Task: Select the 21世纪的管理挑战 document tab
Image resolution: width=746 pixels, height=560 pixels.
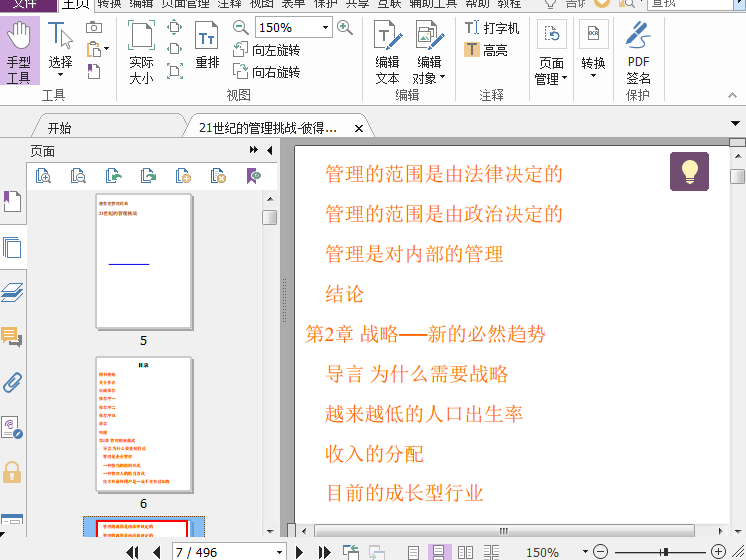Action: click(268, 128)
